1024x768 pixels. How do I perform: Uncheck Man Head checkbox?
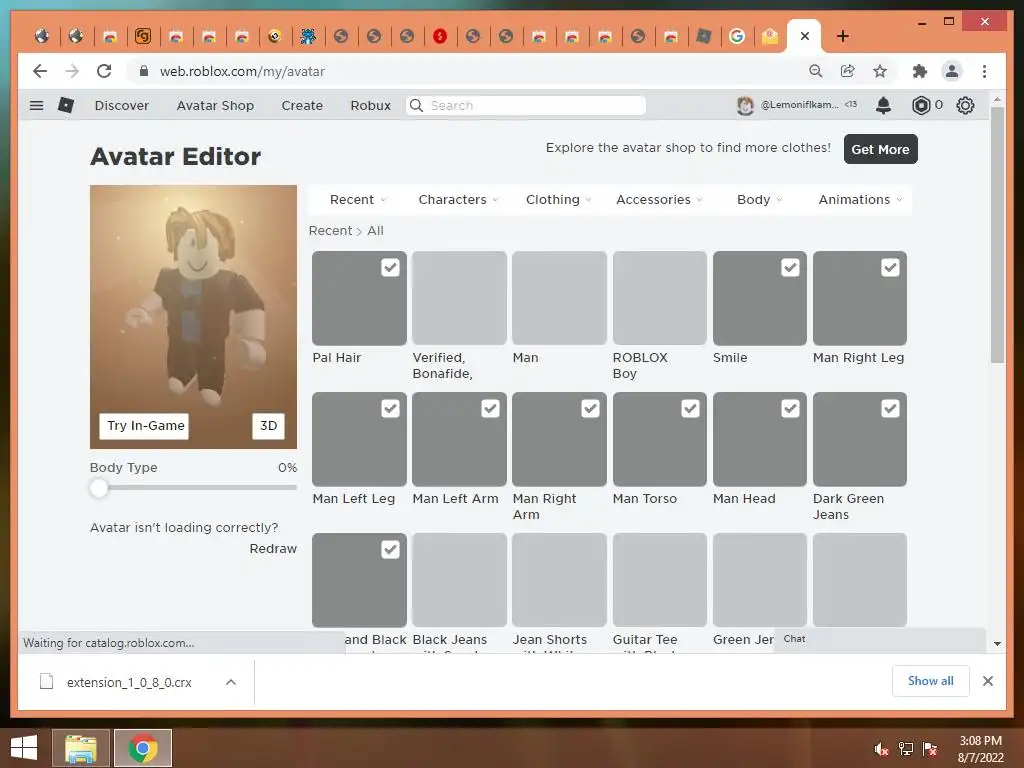click(x=790, y=409)
